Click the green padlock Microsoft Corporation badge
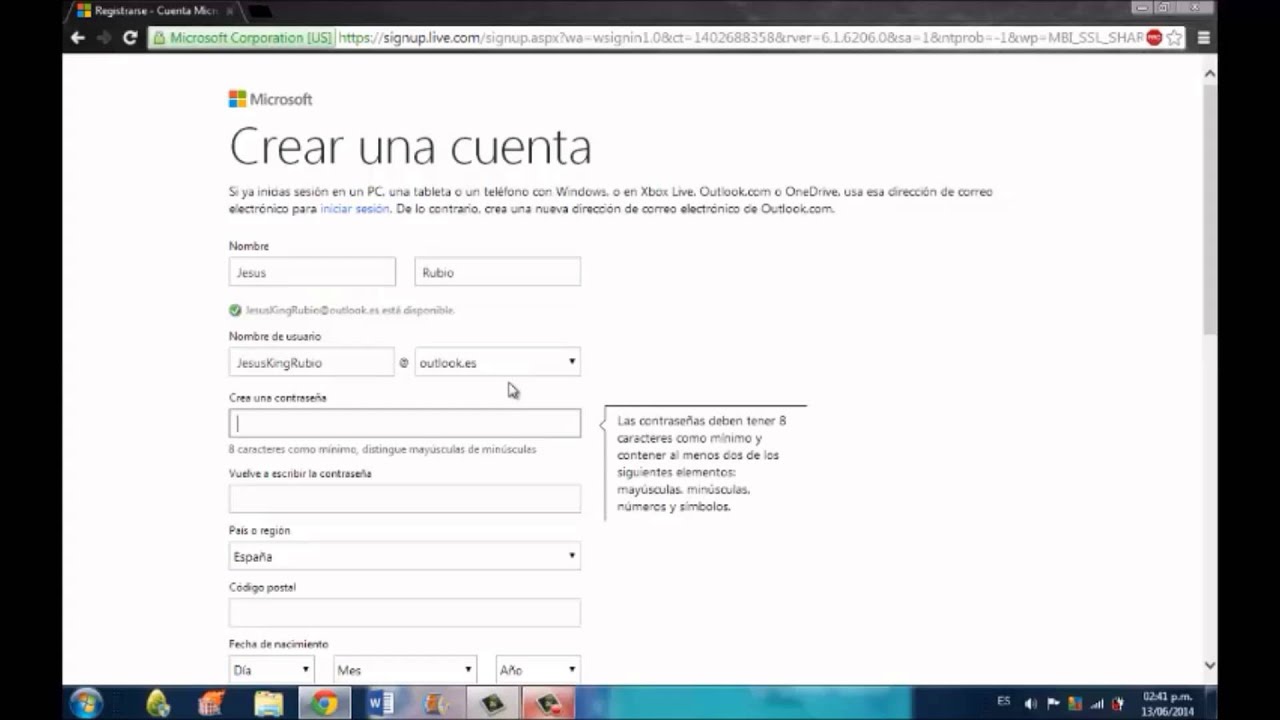The height and width of the screenshot is (720, 1280). click(x=242, y=38)
